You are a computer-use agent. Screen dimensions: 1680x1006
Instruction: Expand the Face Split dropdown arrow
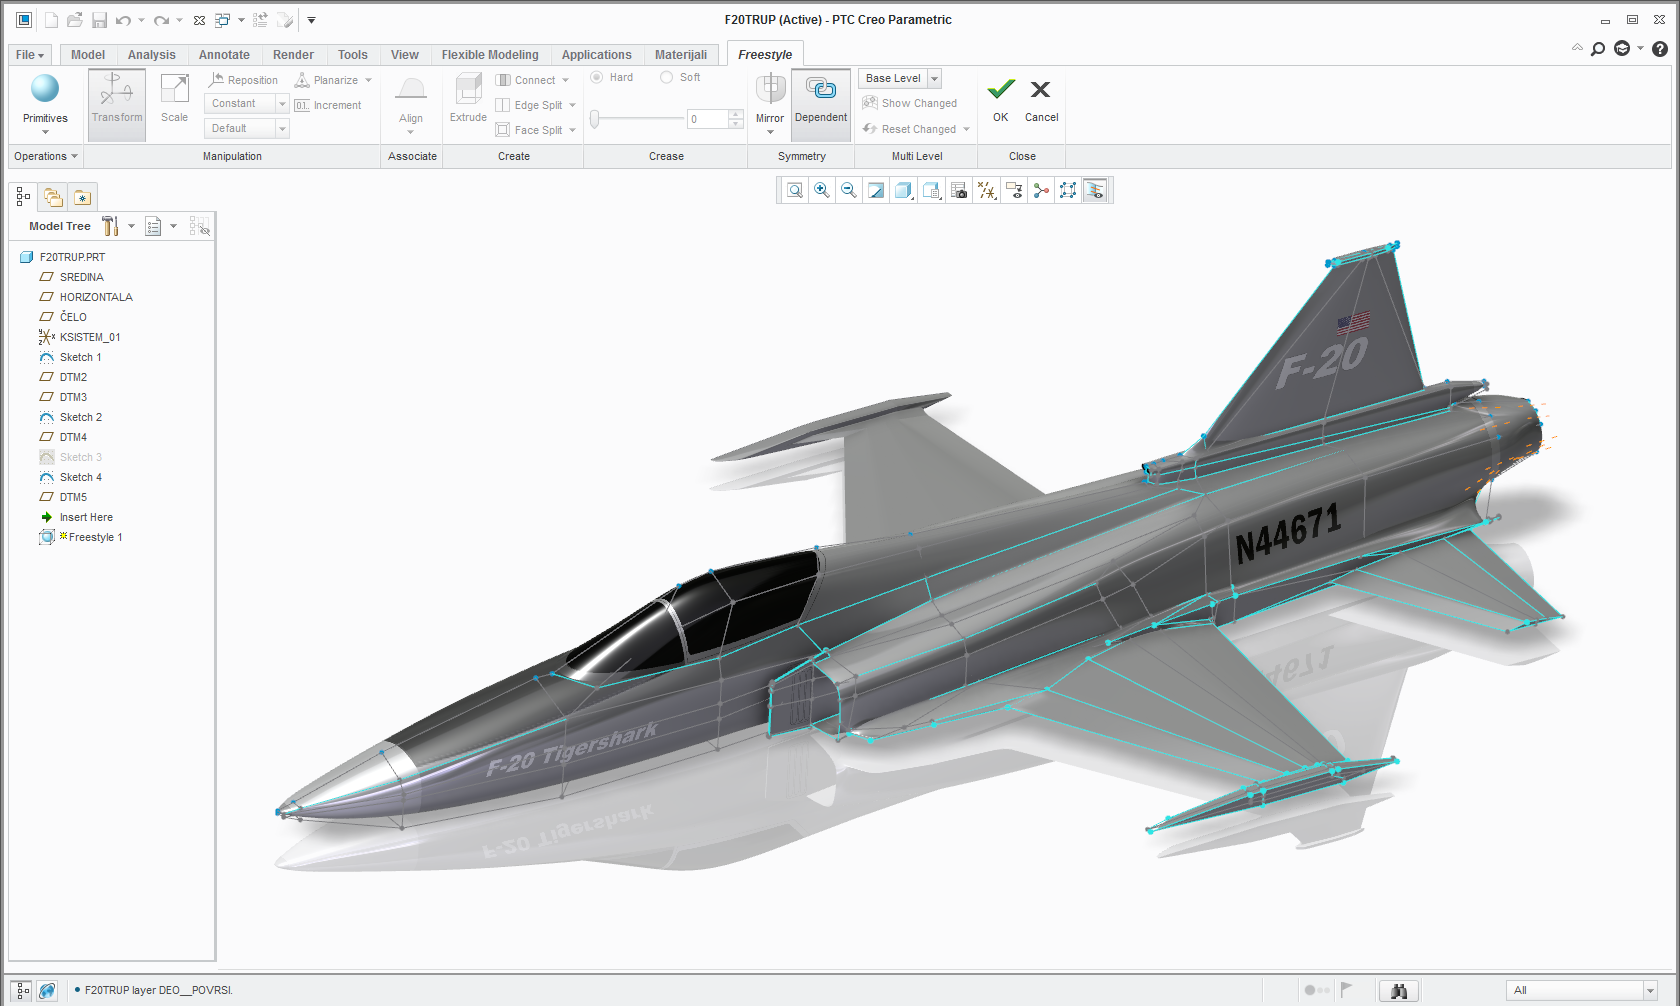point(573,130)
